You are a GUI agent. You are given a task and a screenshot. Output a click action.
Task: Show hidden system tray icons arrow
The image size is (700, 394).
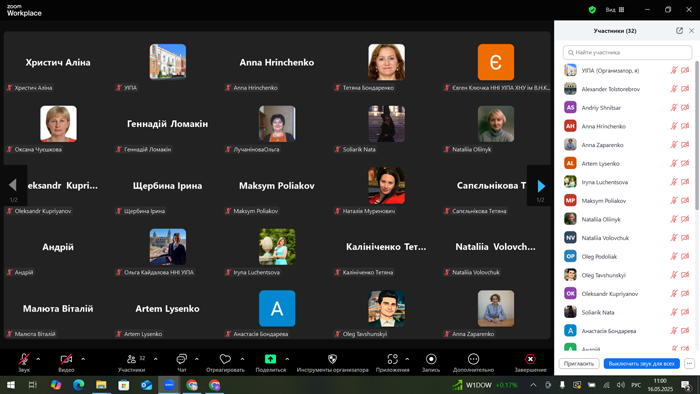[x=533, y=385]
